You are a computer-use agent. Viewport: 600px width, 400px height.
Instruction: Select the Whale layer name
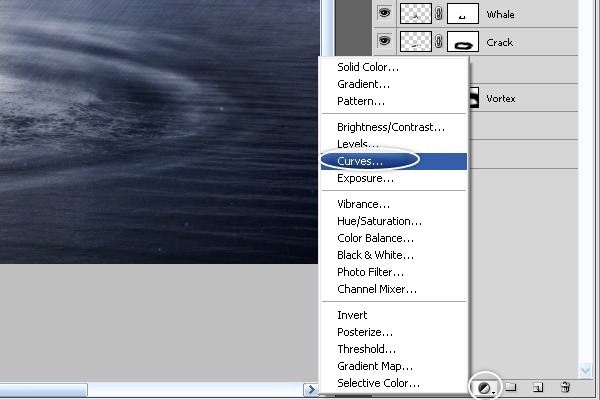click(500, 15)
